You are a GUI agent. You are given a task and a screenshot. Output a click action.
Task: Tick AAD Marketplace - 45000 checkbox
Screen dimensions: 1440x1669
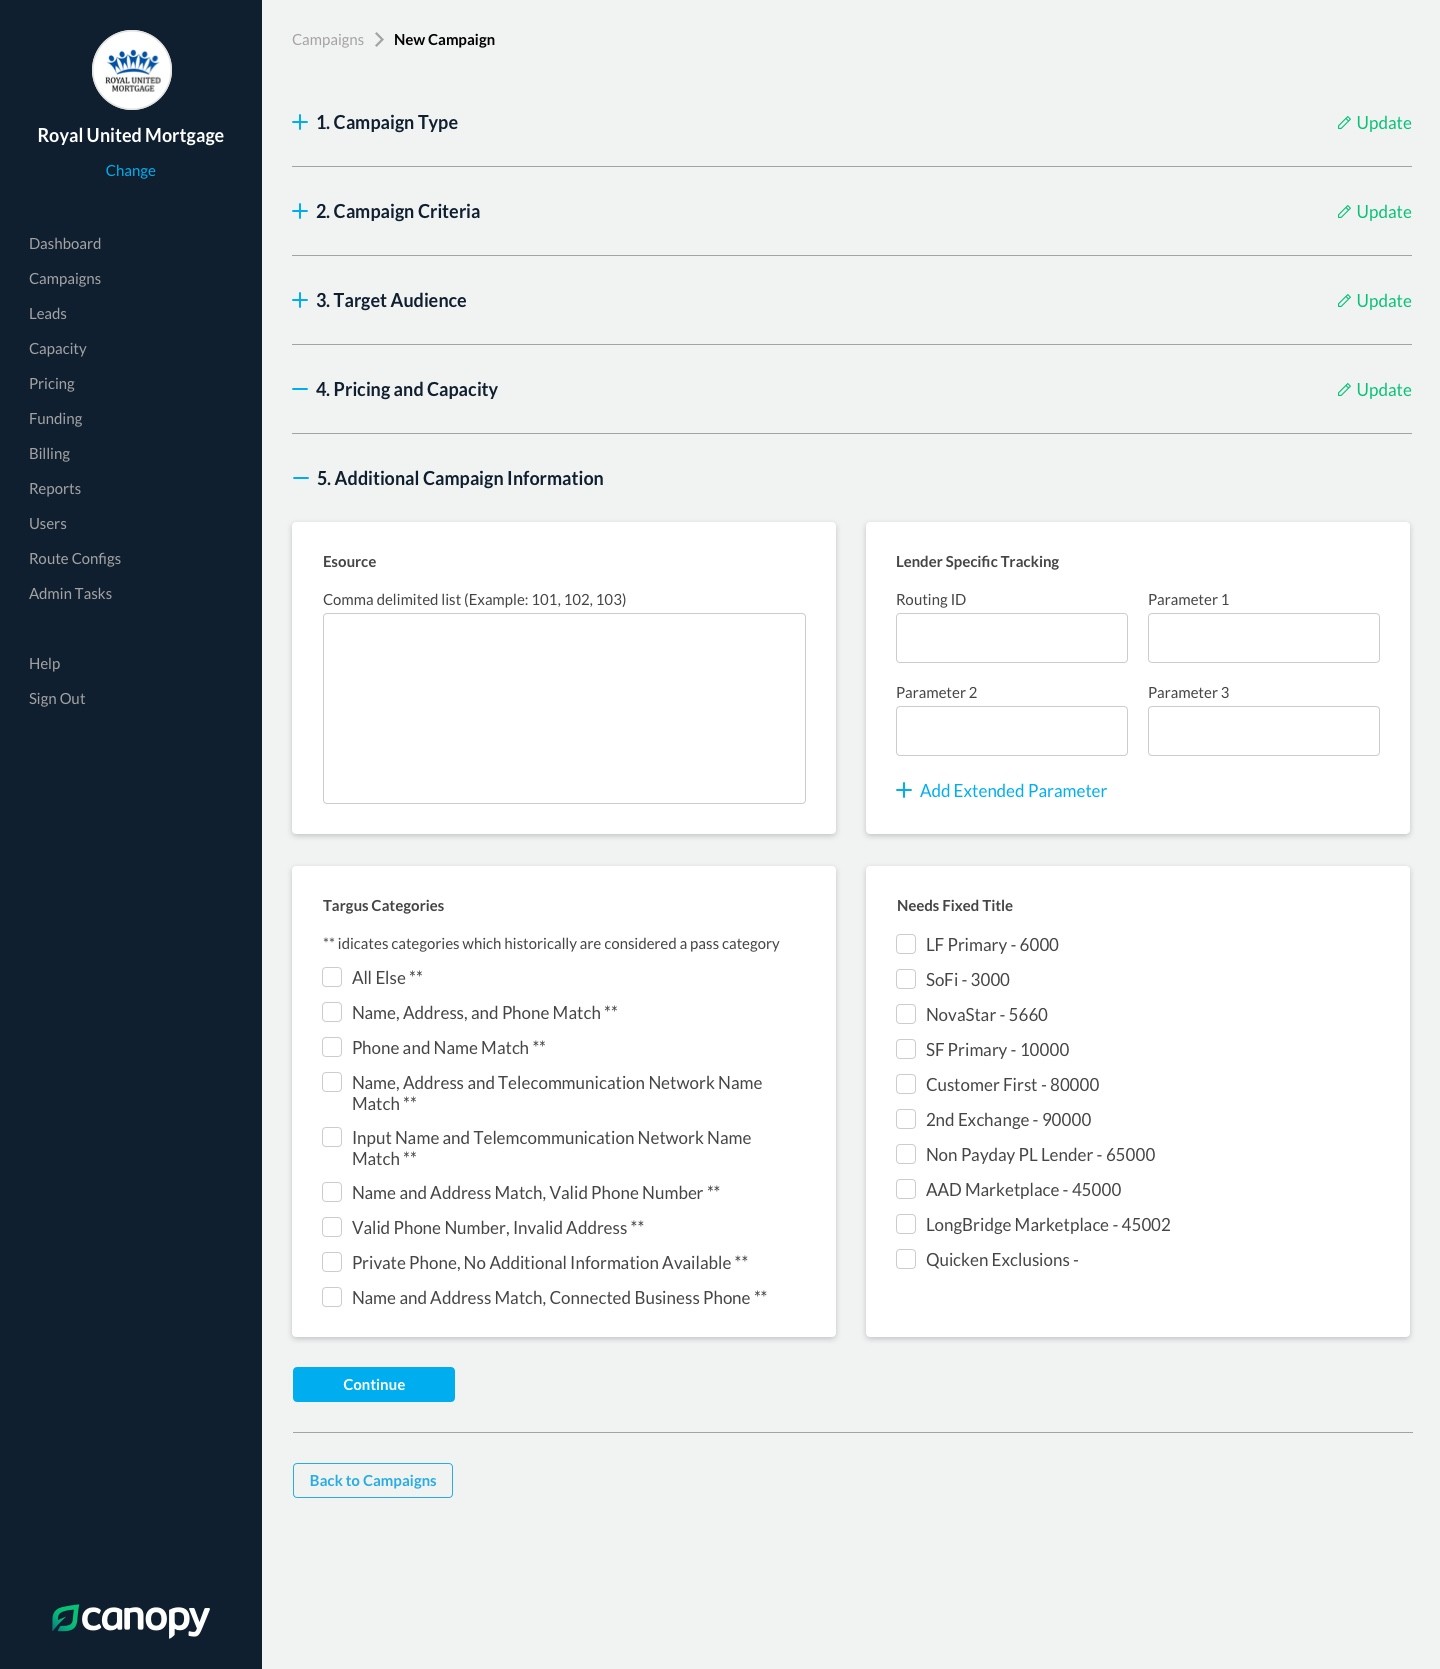[x=906, y=1189]
